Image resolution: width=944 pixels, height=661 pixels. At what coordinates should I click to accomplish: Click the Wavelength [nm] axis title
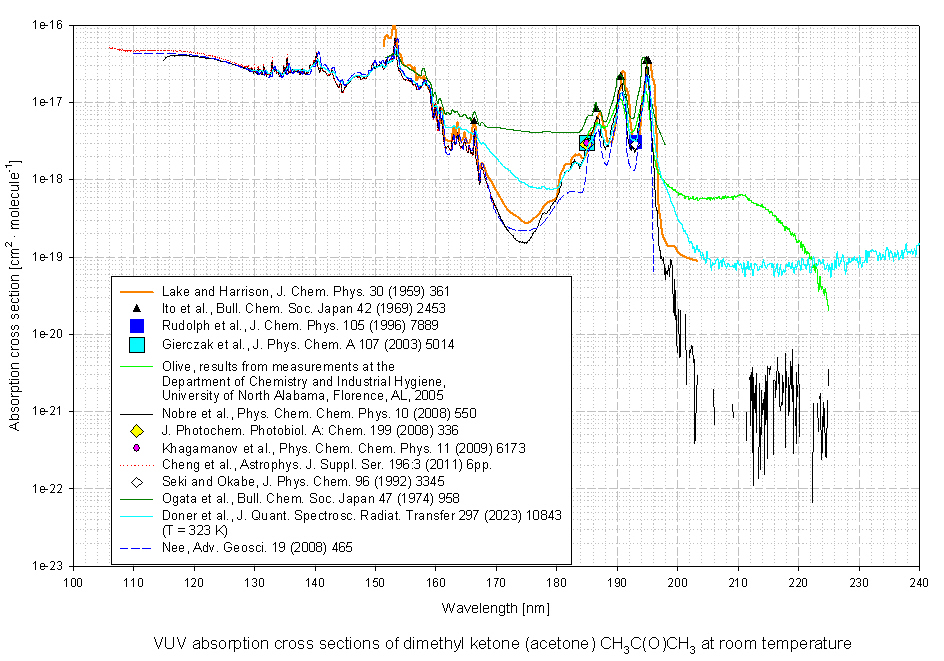tap(495, 608)
